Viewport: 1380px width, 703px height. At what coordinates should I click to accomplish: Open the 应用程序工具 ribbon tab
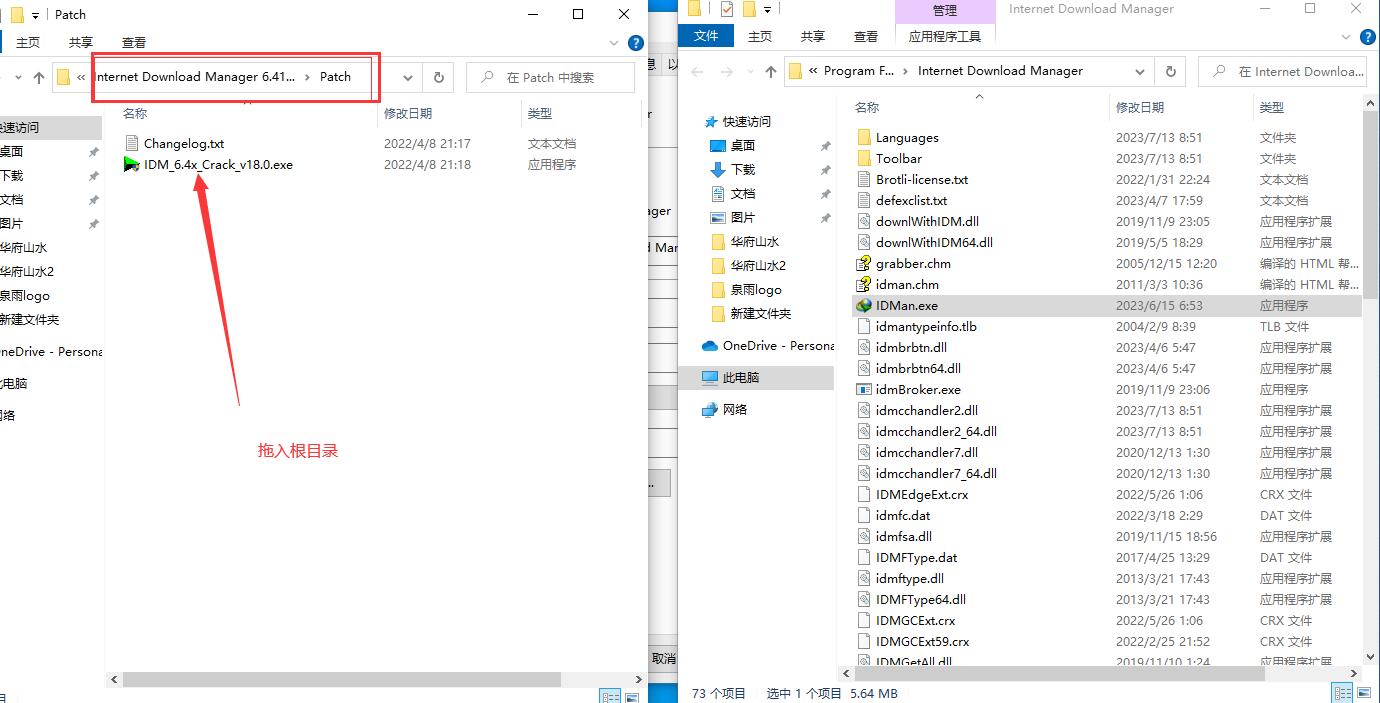(x=944, y=36)
